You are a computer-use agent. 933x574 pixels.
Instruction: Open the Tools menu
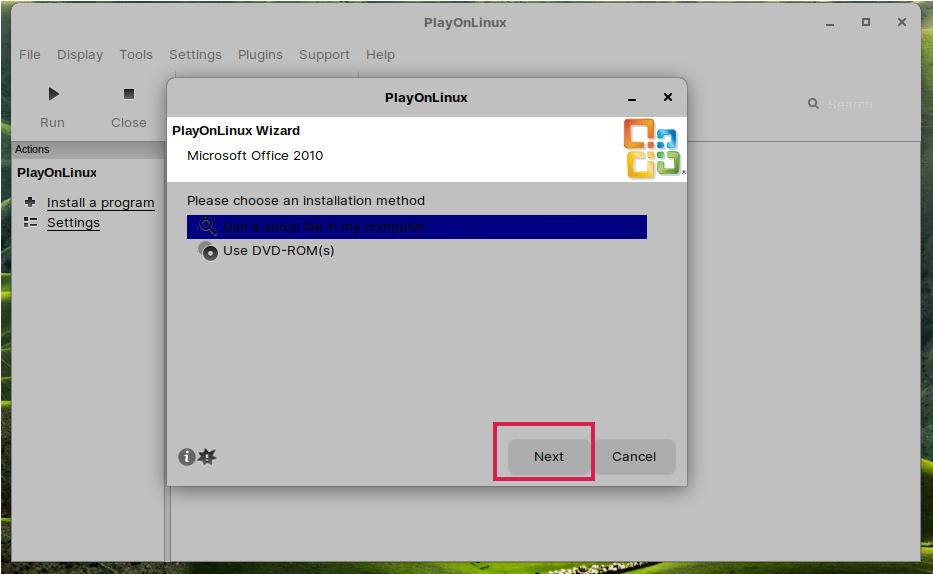(x=136, y=55)
